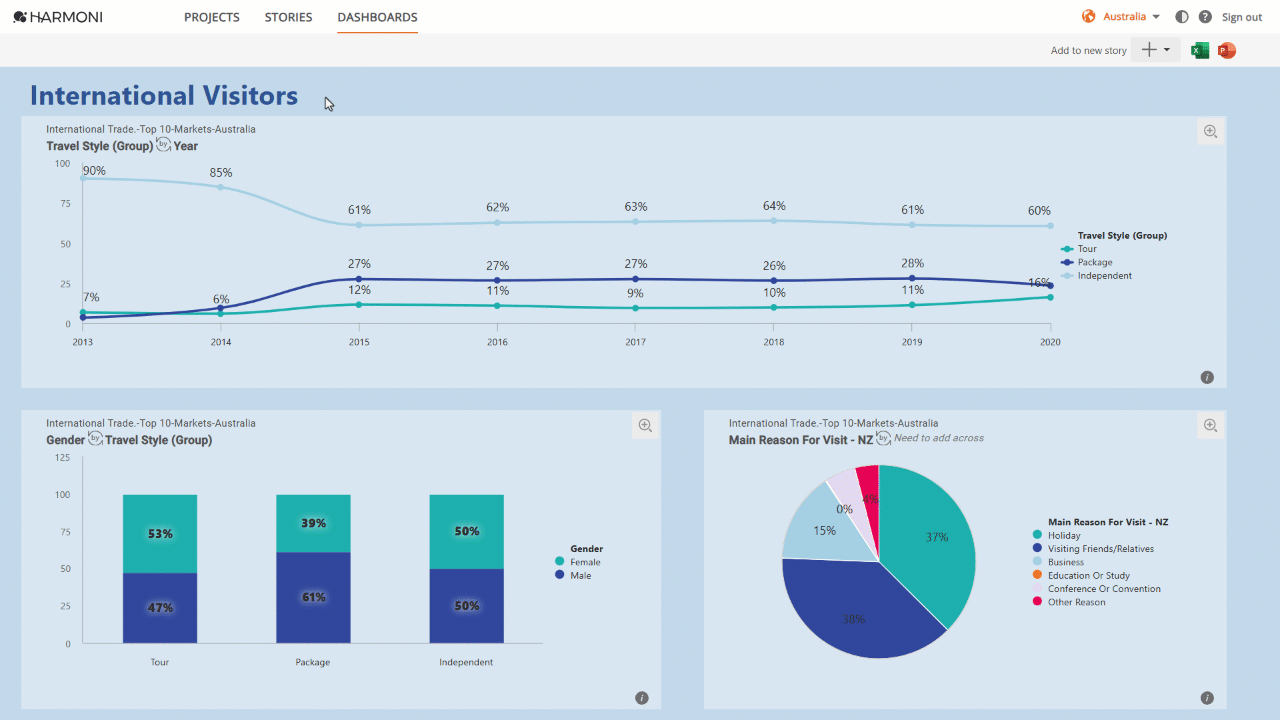This screenshot has width=1280, height=720.
Task: Open the Add to new story plus dropdown
Action: pos(1155,50)
